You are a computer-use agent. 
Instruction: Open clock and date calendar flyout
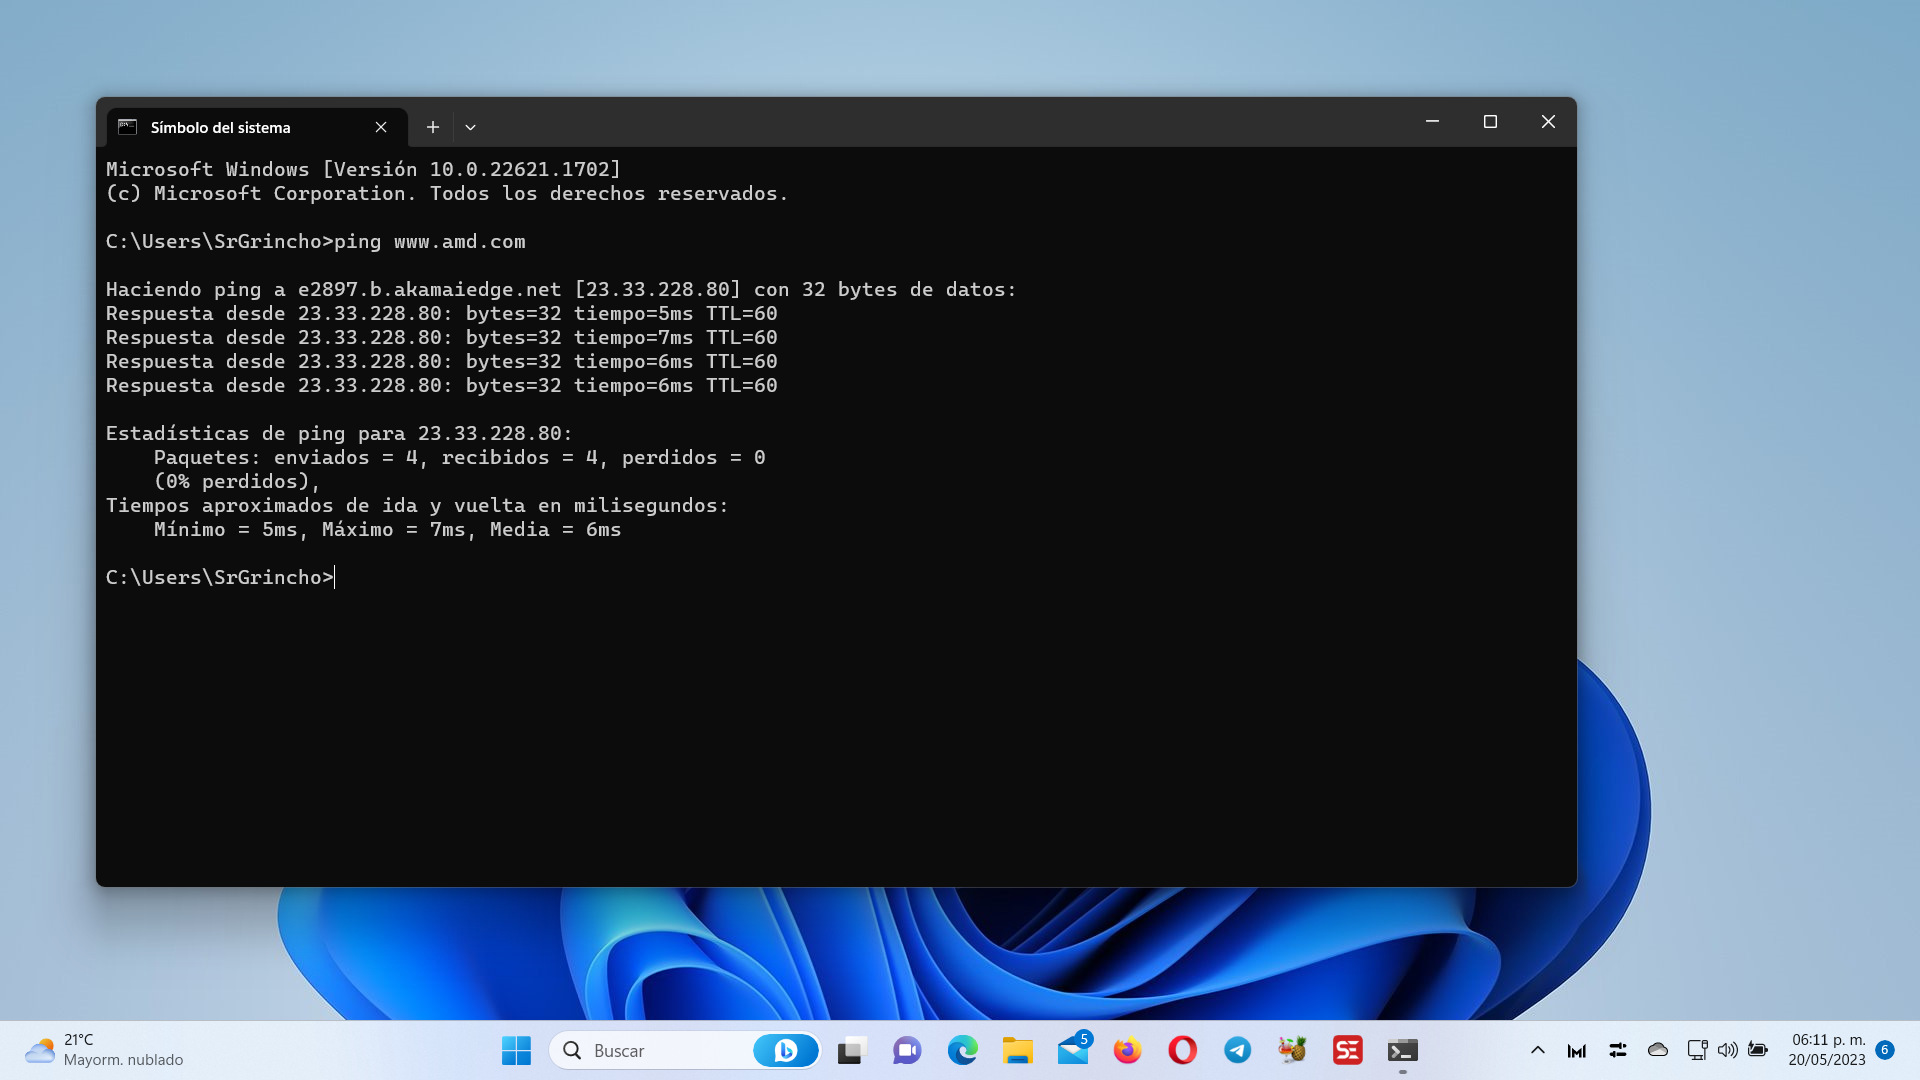1827,1050
